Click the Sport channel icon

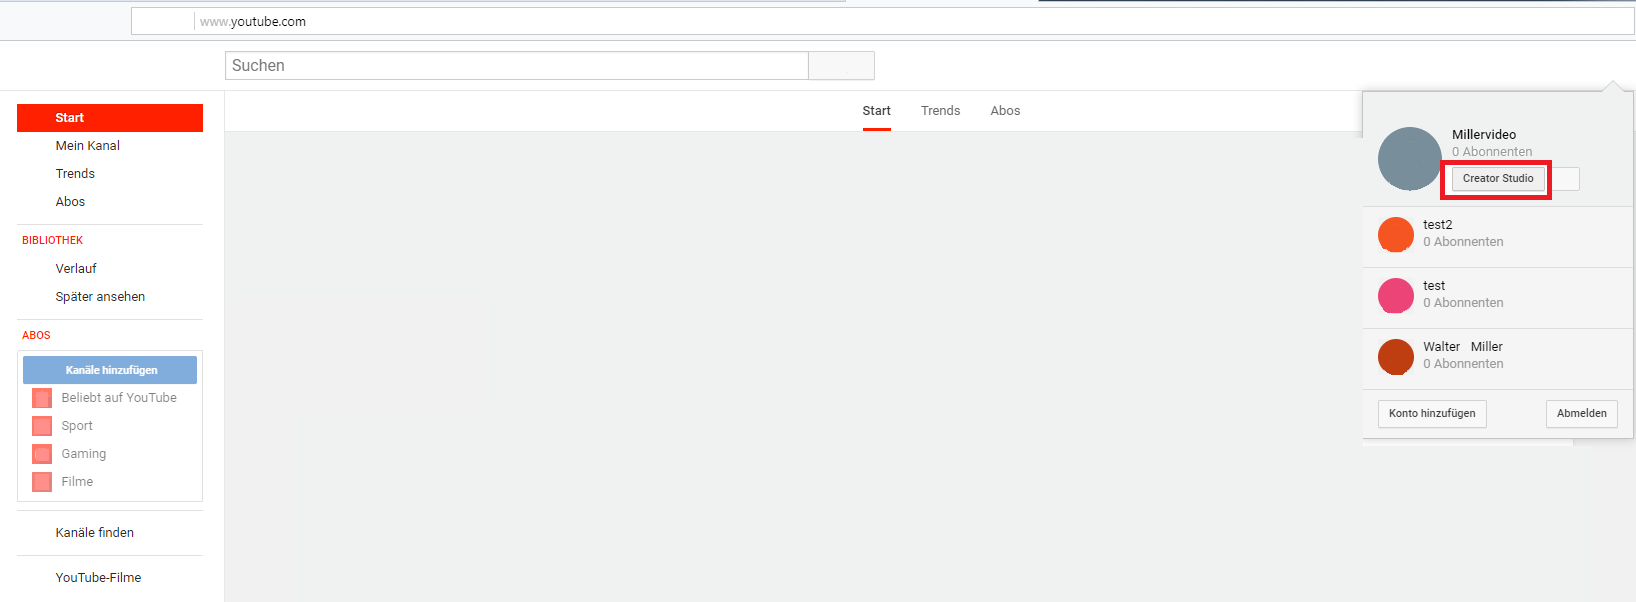[x=42, y=426]
